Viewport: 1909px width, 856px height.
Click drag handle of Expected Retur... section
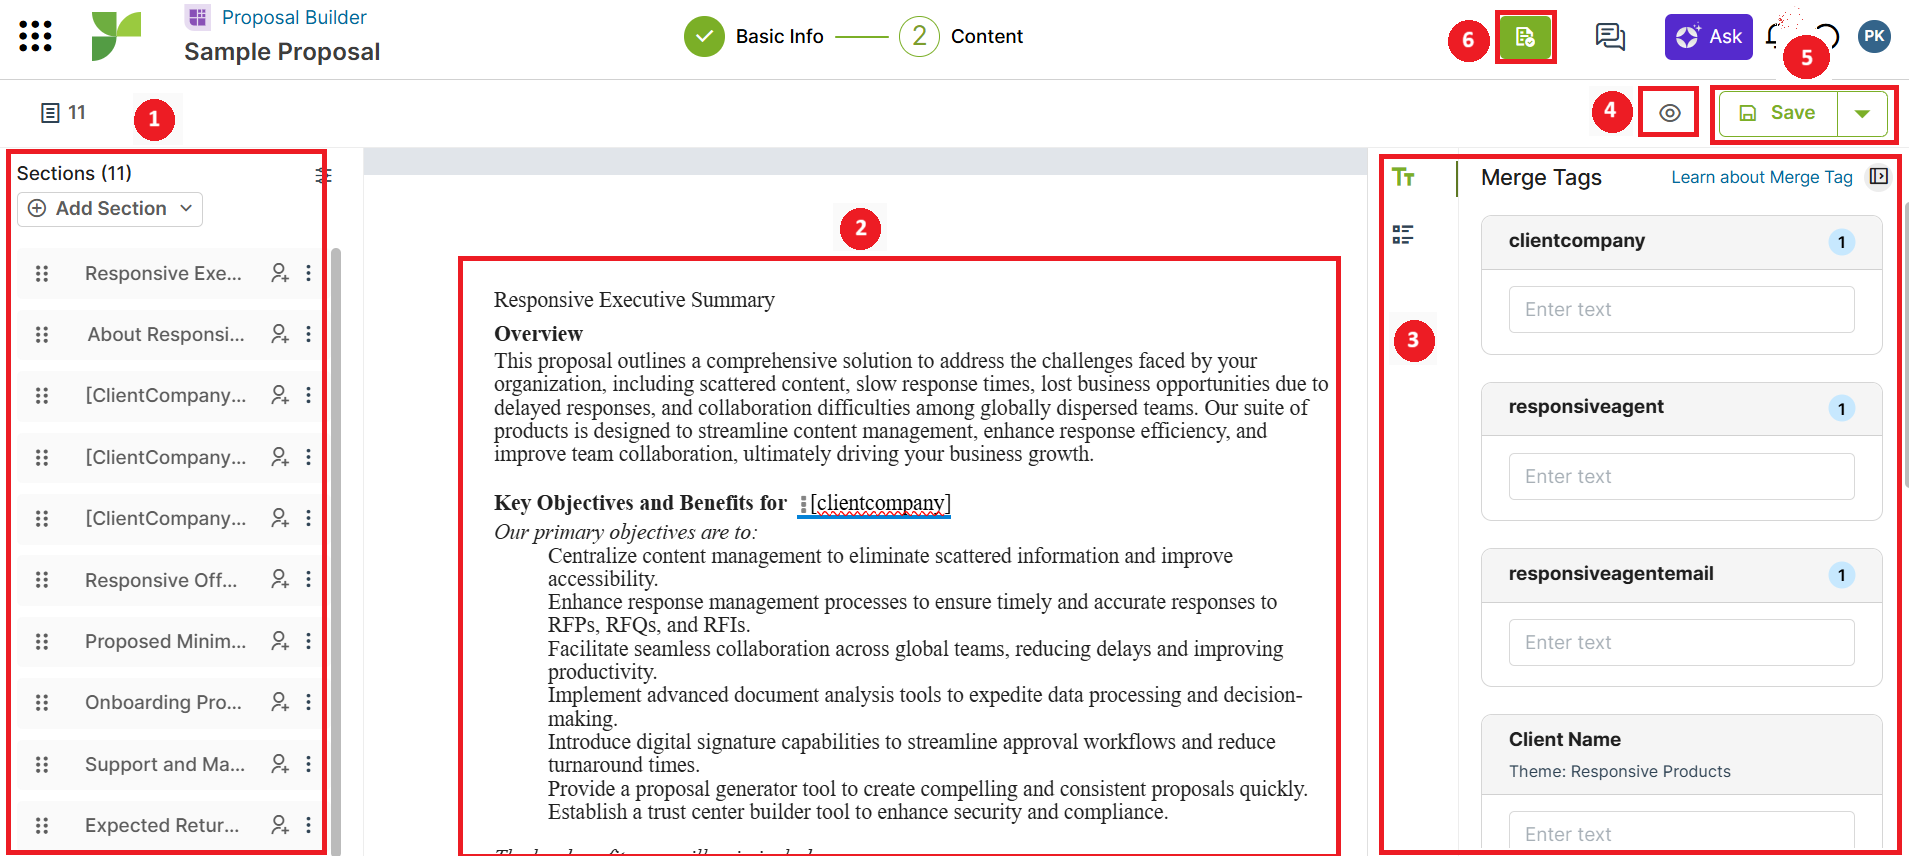click(x=42, y=825)
